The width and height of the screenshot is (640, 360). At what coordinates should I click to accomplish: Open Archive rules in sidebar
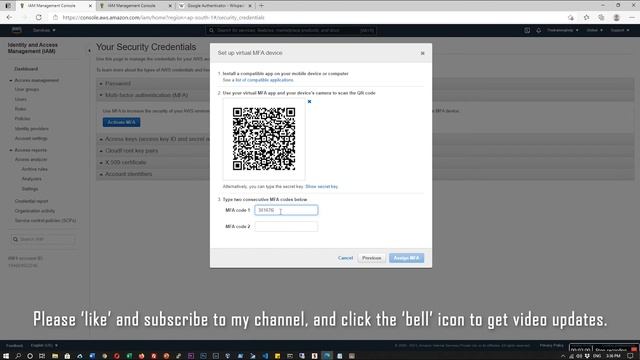[x=34, y=169]
